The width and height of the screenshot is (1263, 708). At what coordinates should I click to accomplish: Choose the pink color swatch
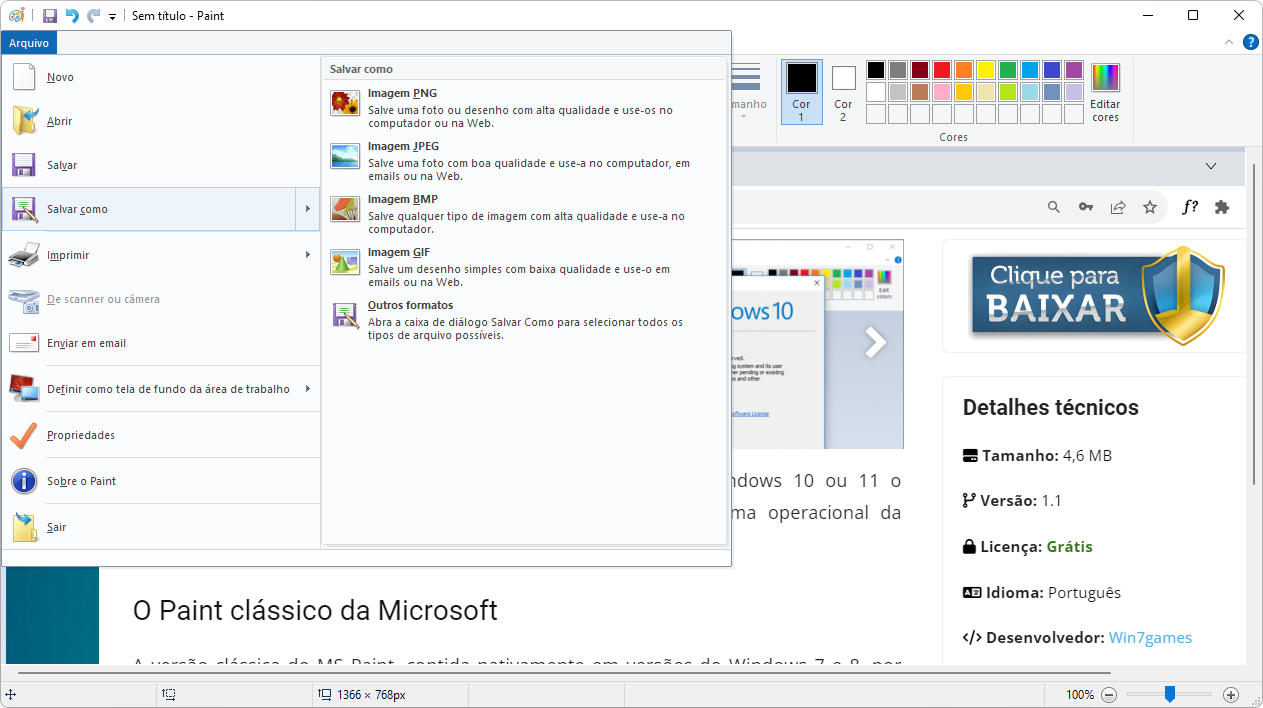point(942,92)
